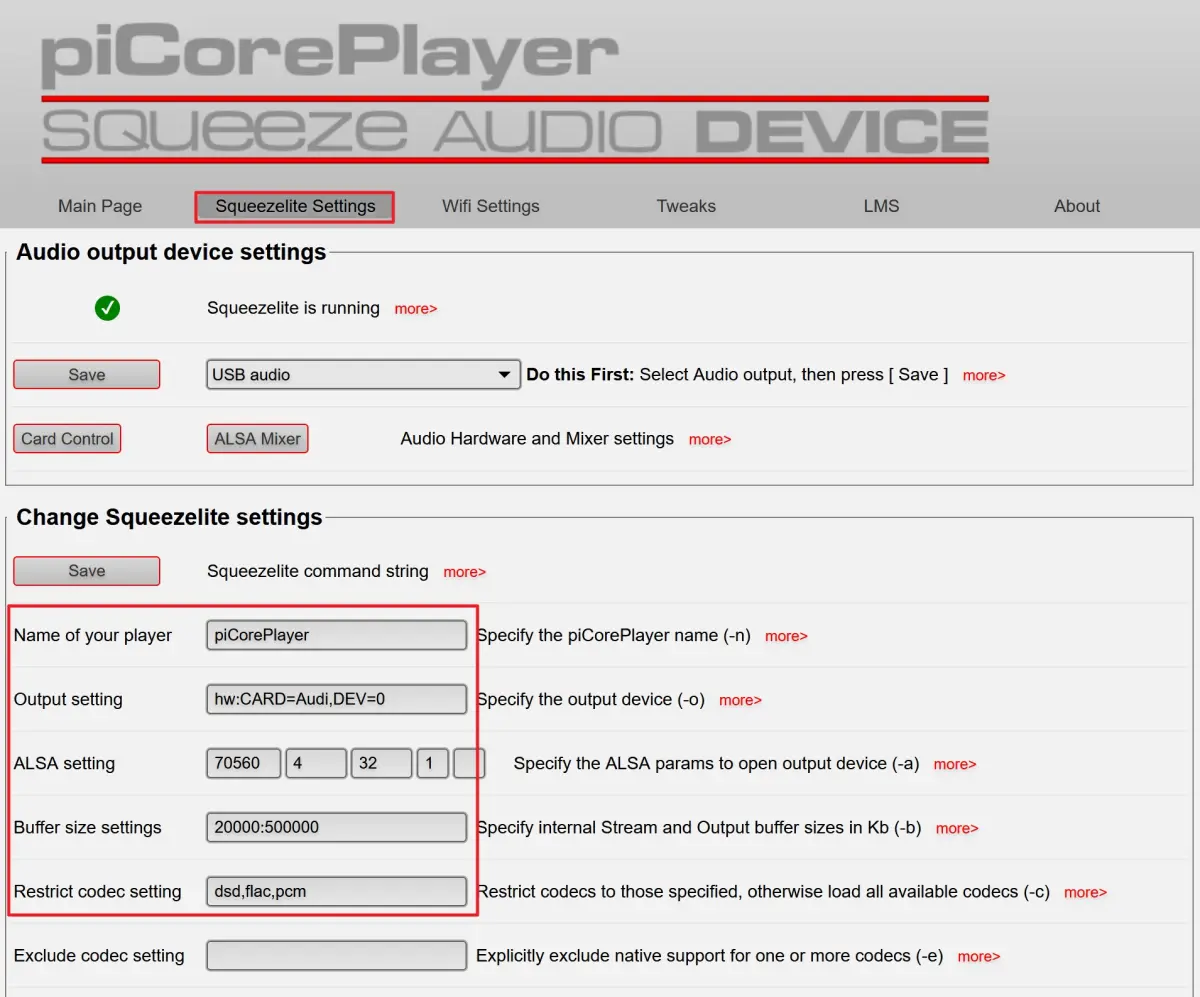Show more about restrict codecs (-c)
The image size is (1200, 997).
tap(1086, 892)
